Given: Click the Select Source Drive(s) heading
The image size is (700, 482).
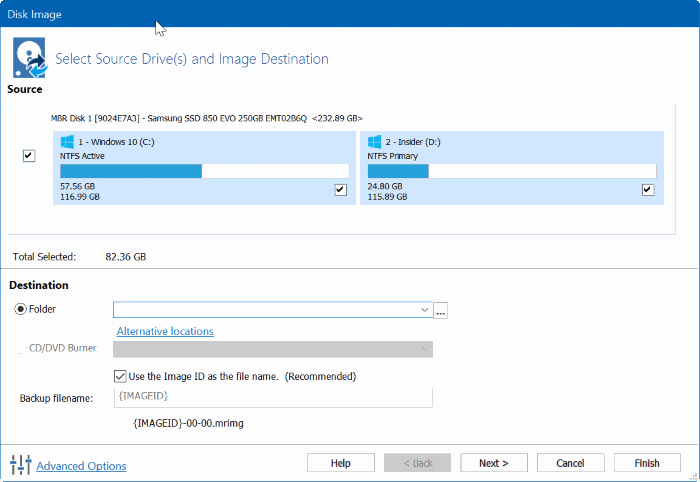Looking at the screenshot, I should (192, 59).
